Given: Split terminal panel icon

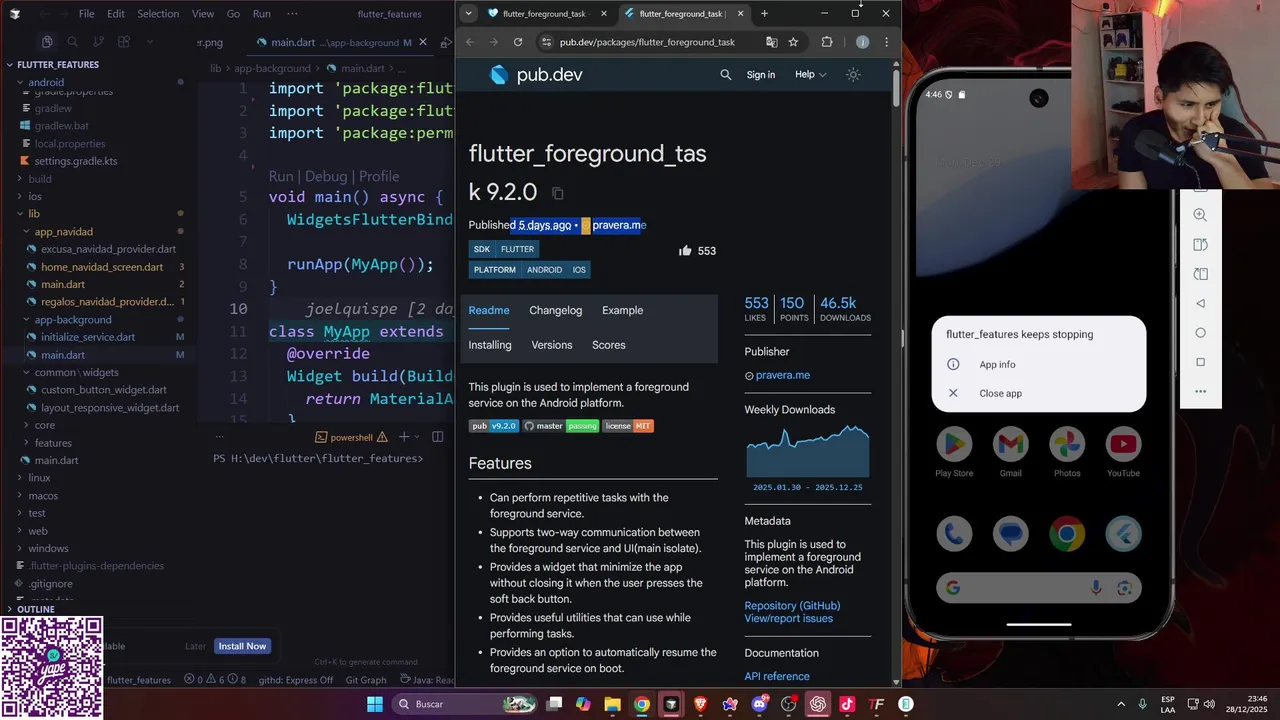Looking at the screenshot, I should point(437,437).
